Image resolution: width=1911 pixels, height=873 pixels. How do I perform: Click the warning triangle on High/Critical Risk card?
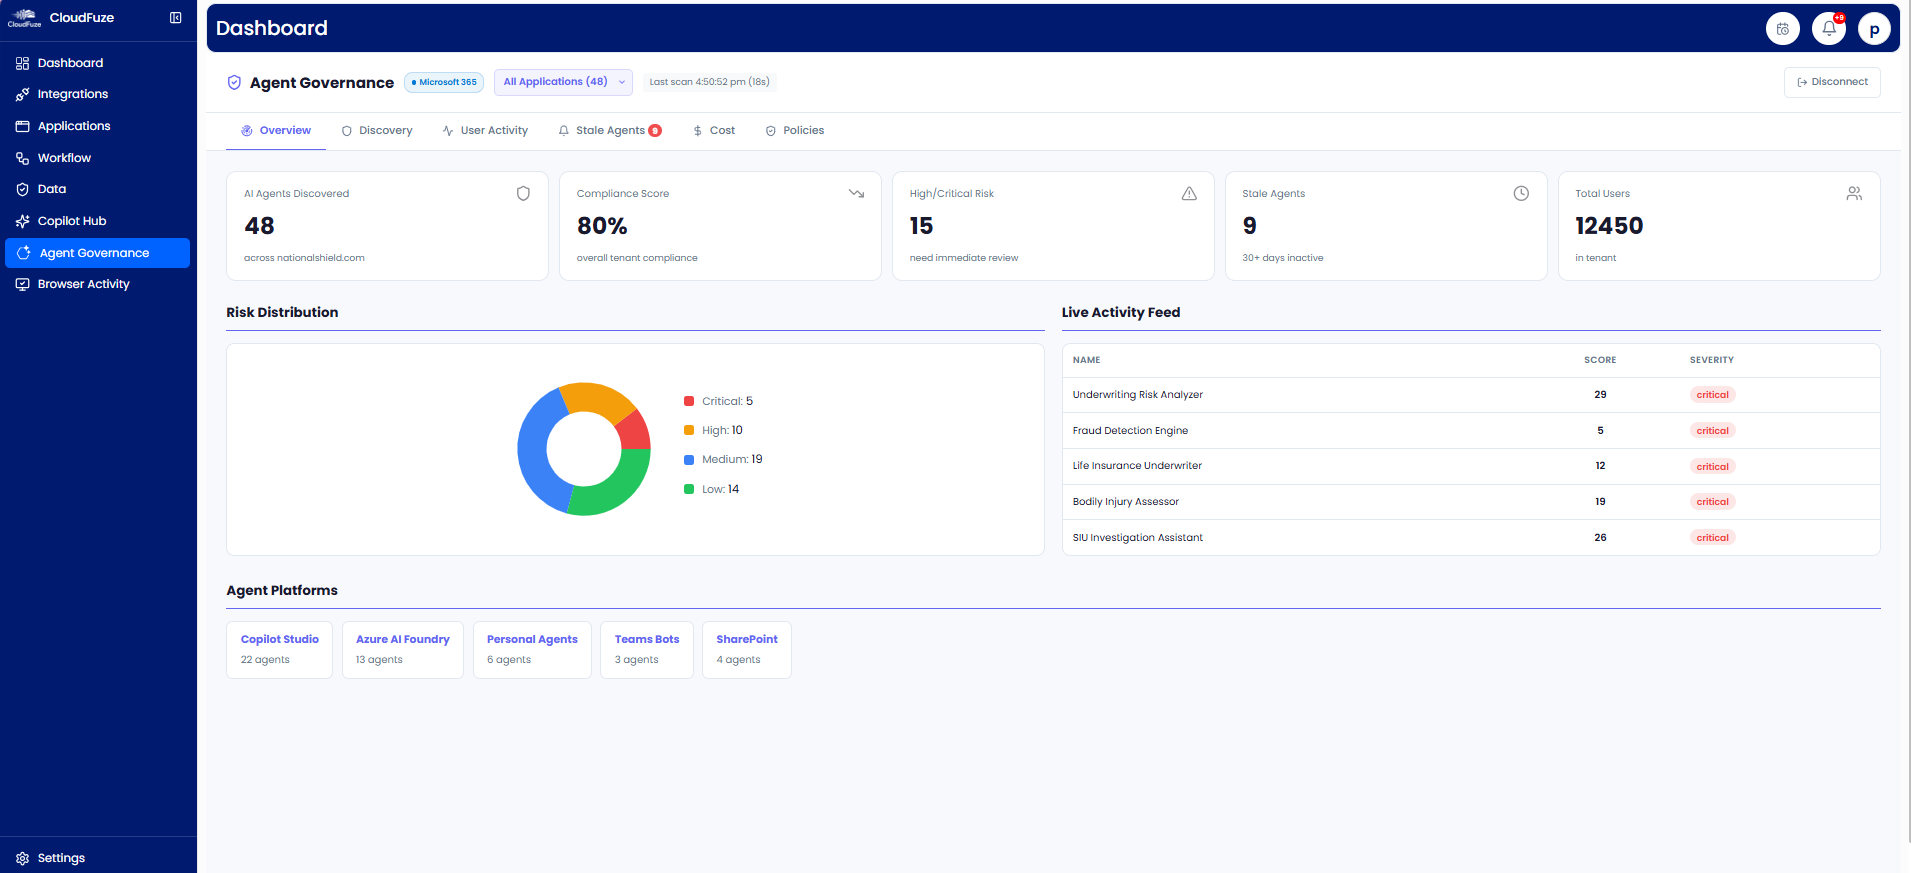(1189, 194)
